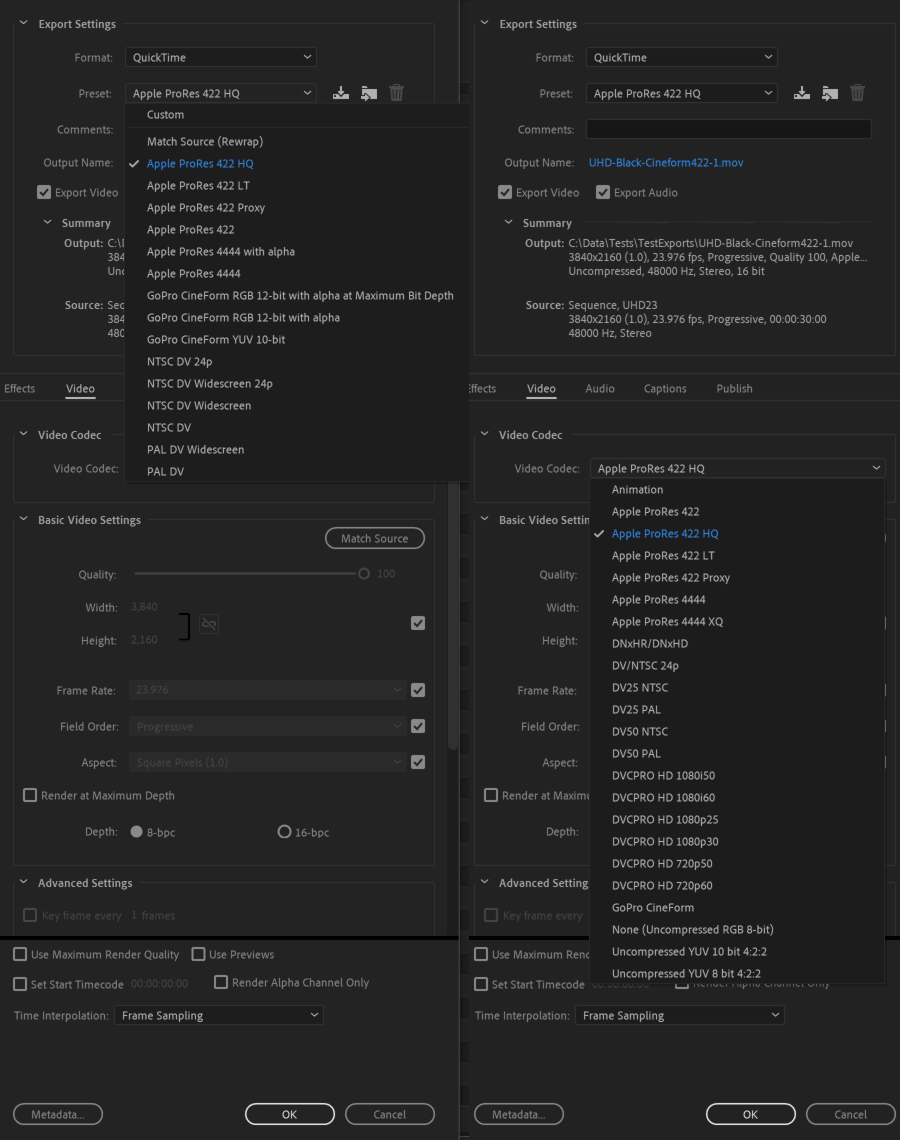The height and width of the screenshot is (1140, 900).
Task: Toggle Export Audio checkbox in right panel
Action: pos(603,193)
